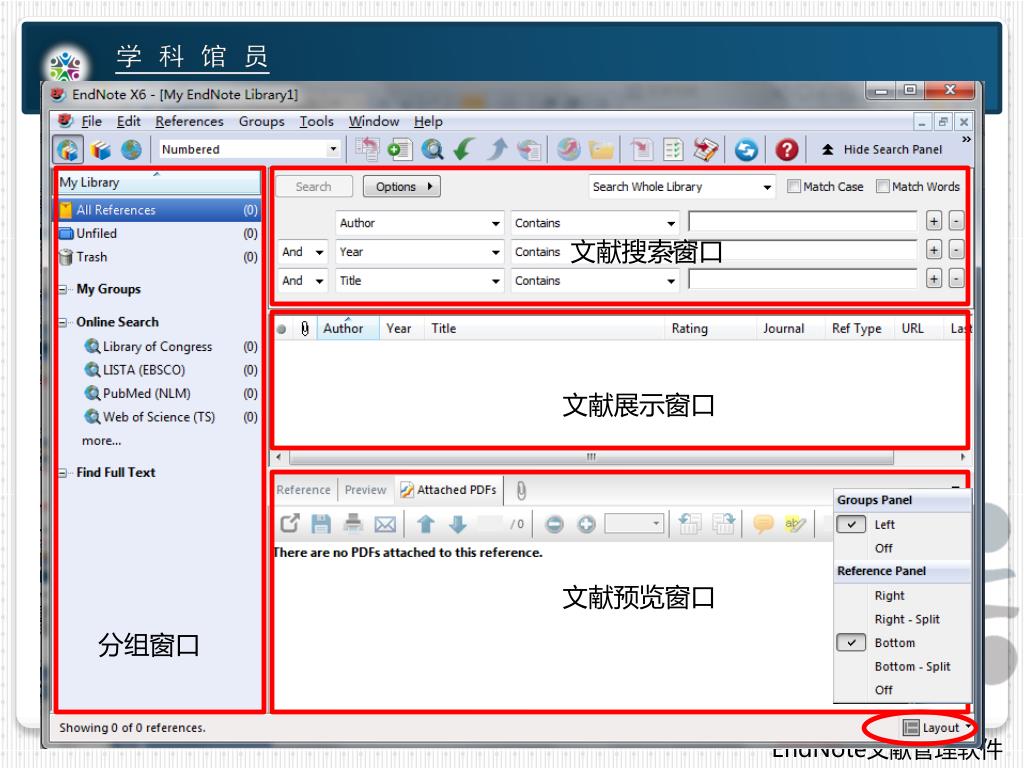Click blue Sync Library icon

[746, 150]
